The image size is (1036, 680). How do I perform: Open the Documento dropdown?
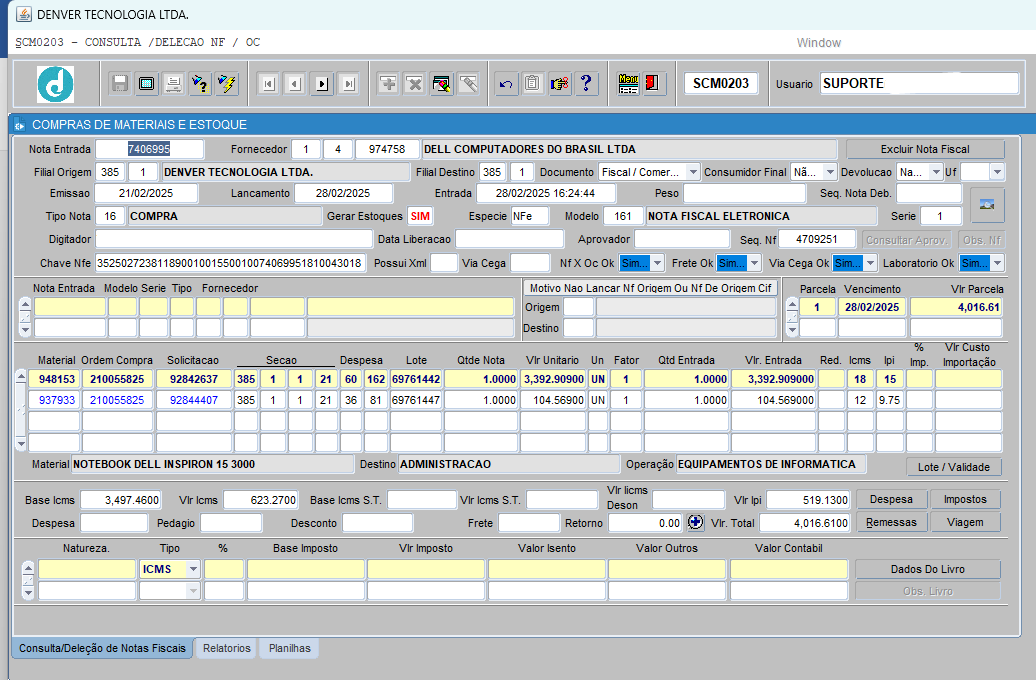693,172
